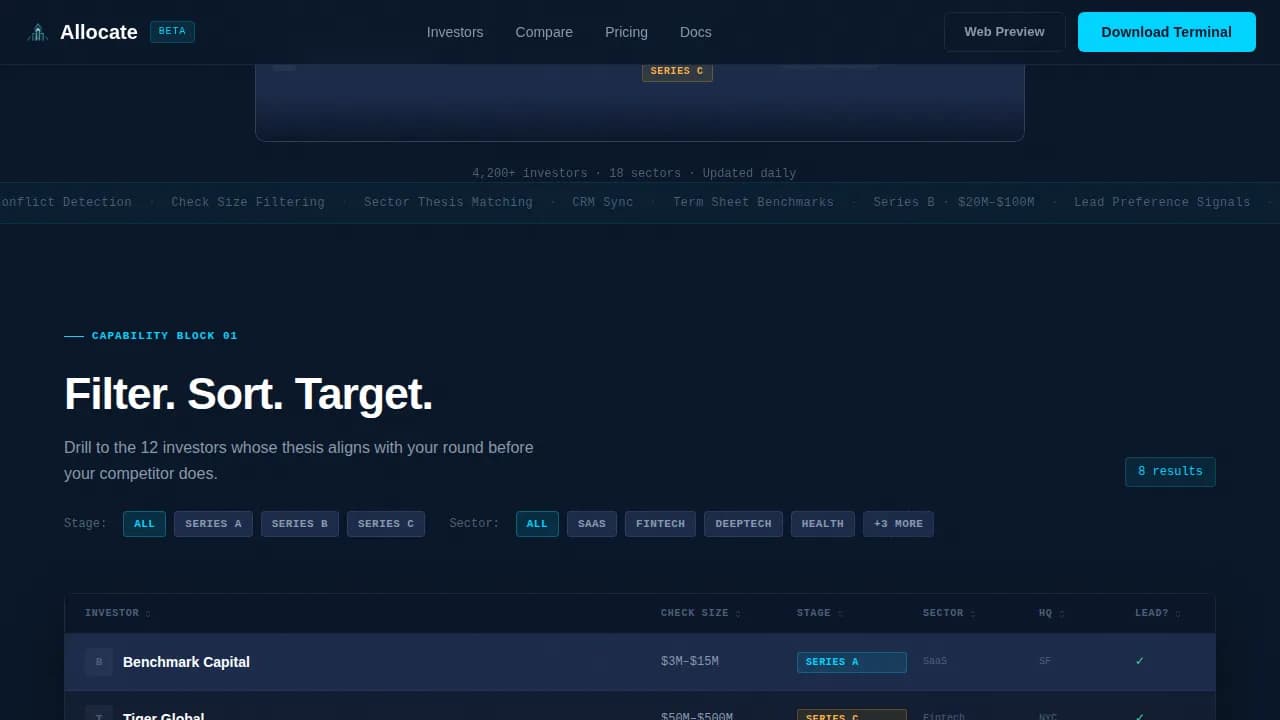Open the Pricing page link
The image size is (1280, 720).
tap(626, 32)
